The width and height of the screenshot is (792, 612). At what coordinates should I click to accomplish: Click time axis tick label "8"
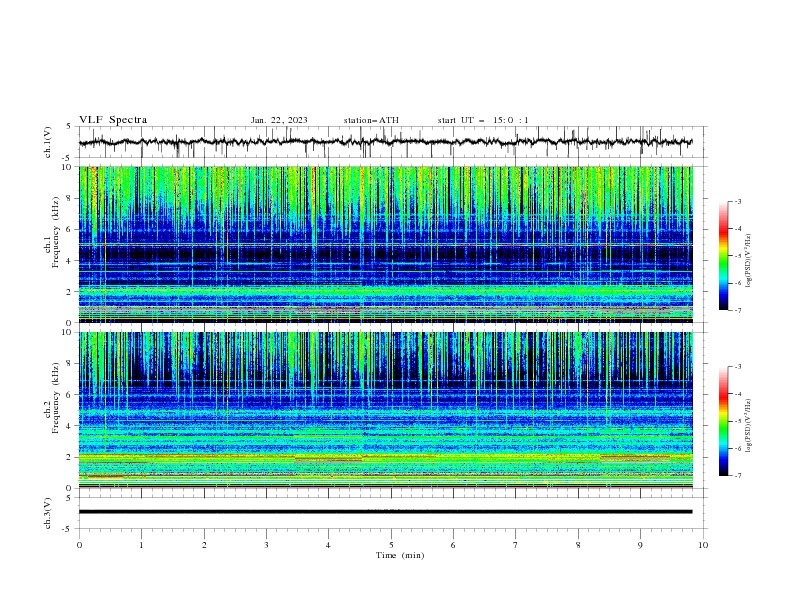[x=578, y=545]
